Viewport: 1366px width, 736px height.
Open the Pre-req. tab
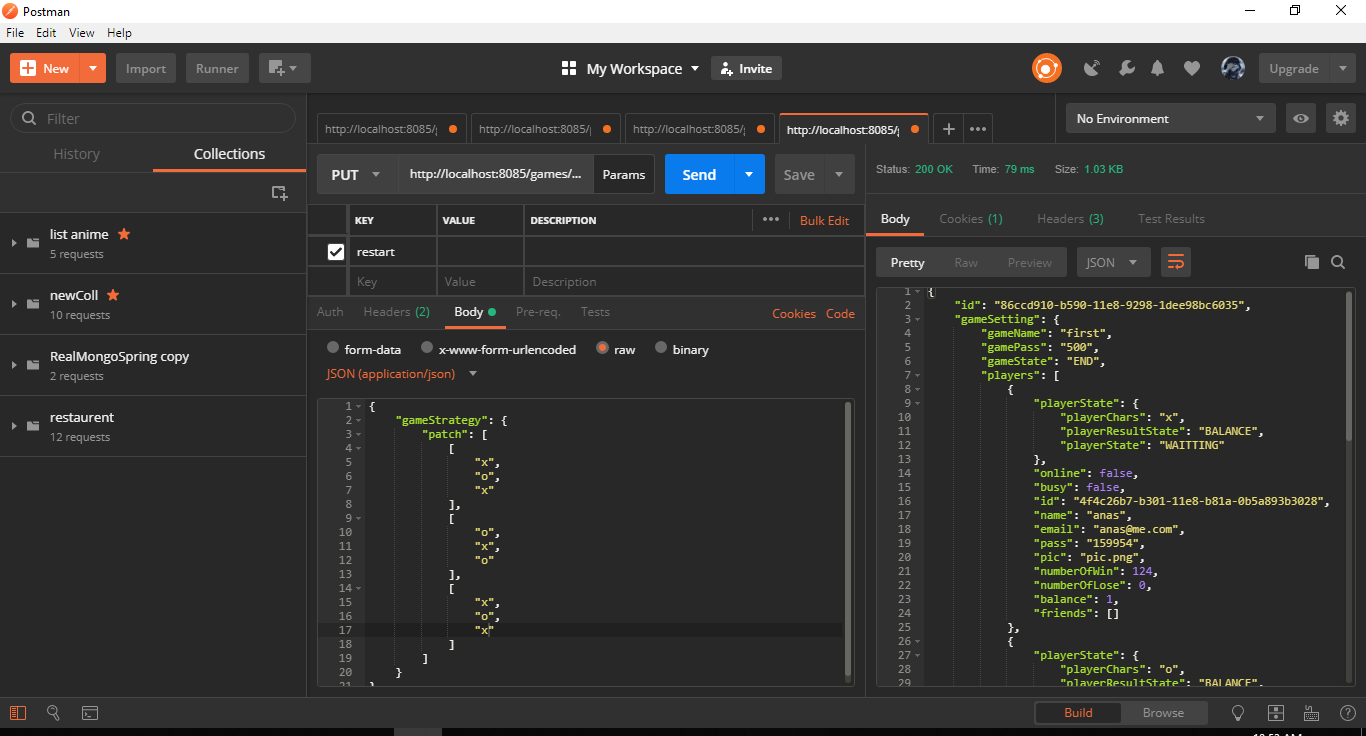[538, 312]
